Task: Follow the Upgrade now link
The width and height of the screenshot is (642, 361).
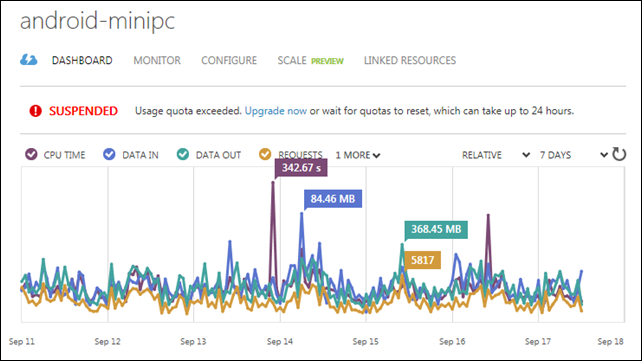Action: [x=276, y=111]
